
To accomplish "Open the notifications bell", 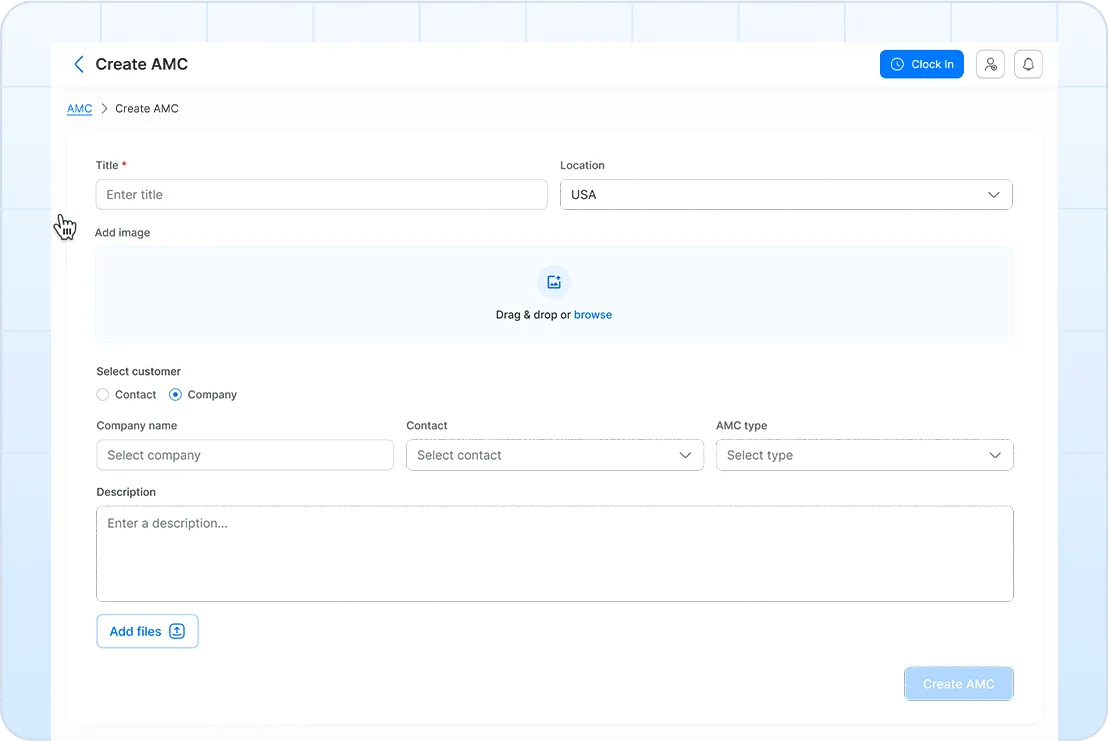I will point(1028,64).
